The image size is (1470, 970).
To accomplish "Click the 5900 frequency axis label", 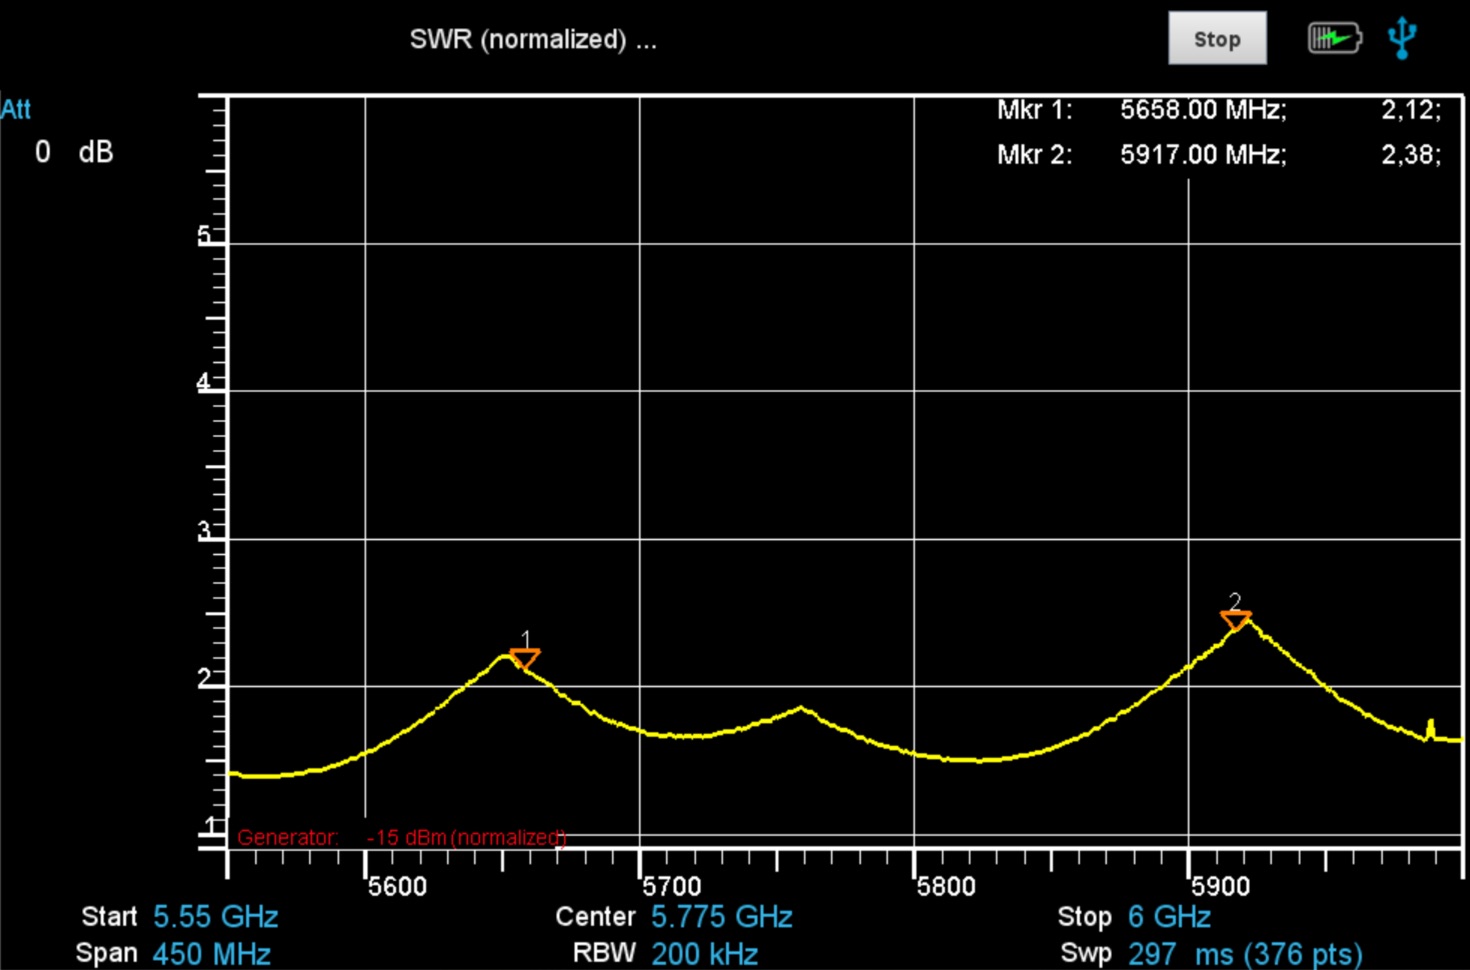I will [1220, 886].
